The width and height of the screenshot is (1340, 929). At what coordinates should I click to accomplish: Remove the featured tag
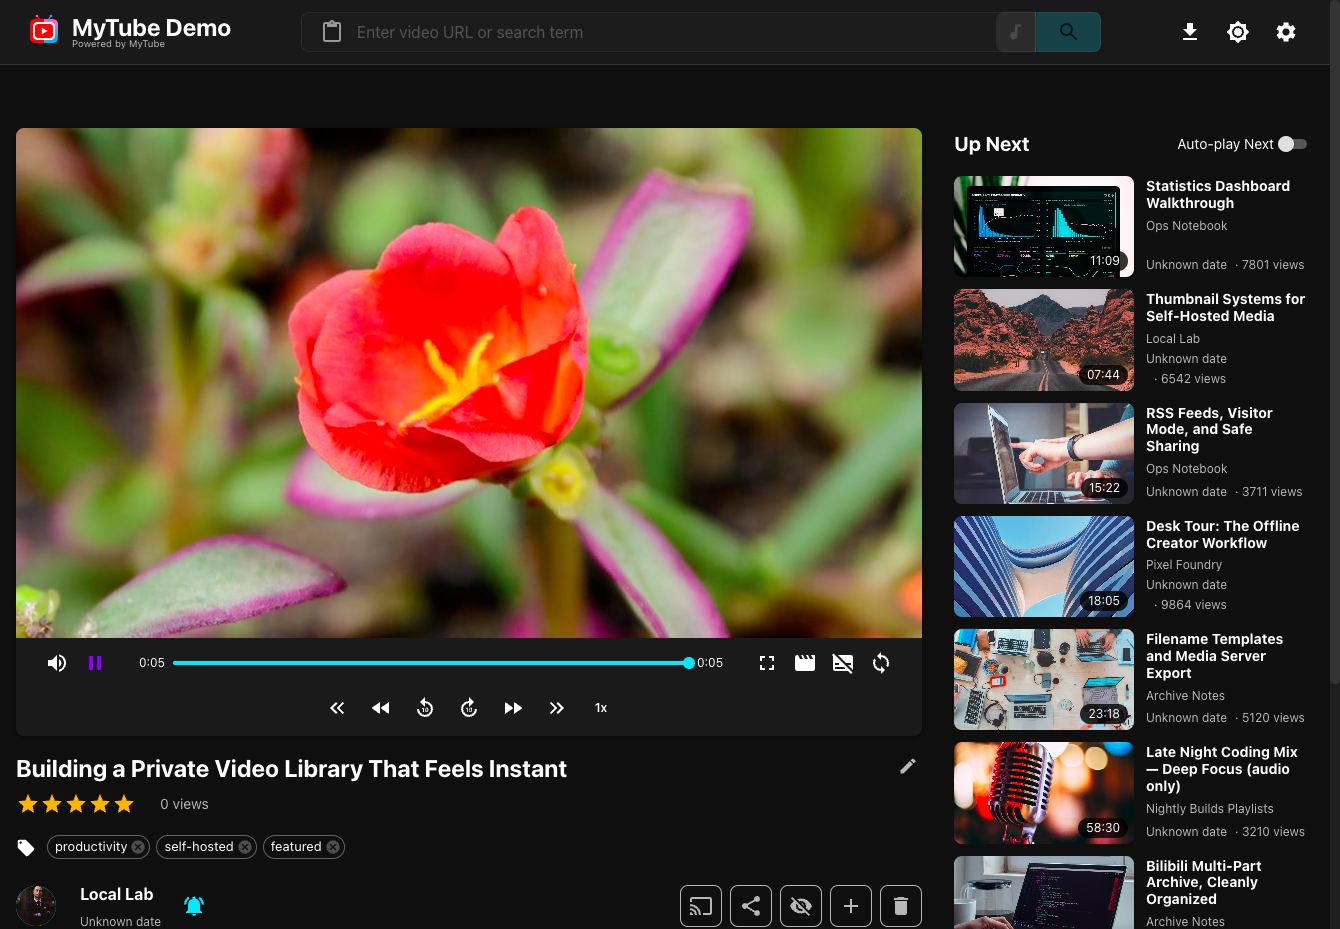tap(333, 847)
